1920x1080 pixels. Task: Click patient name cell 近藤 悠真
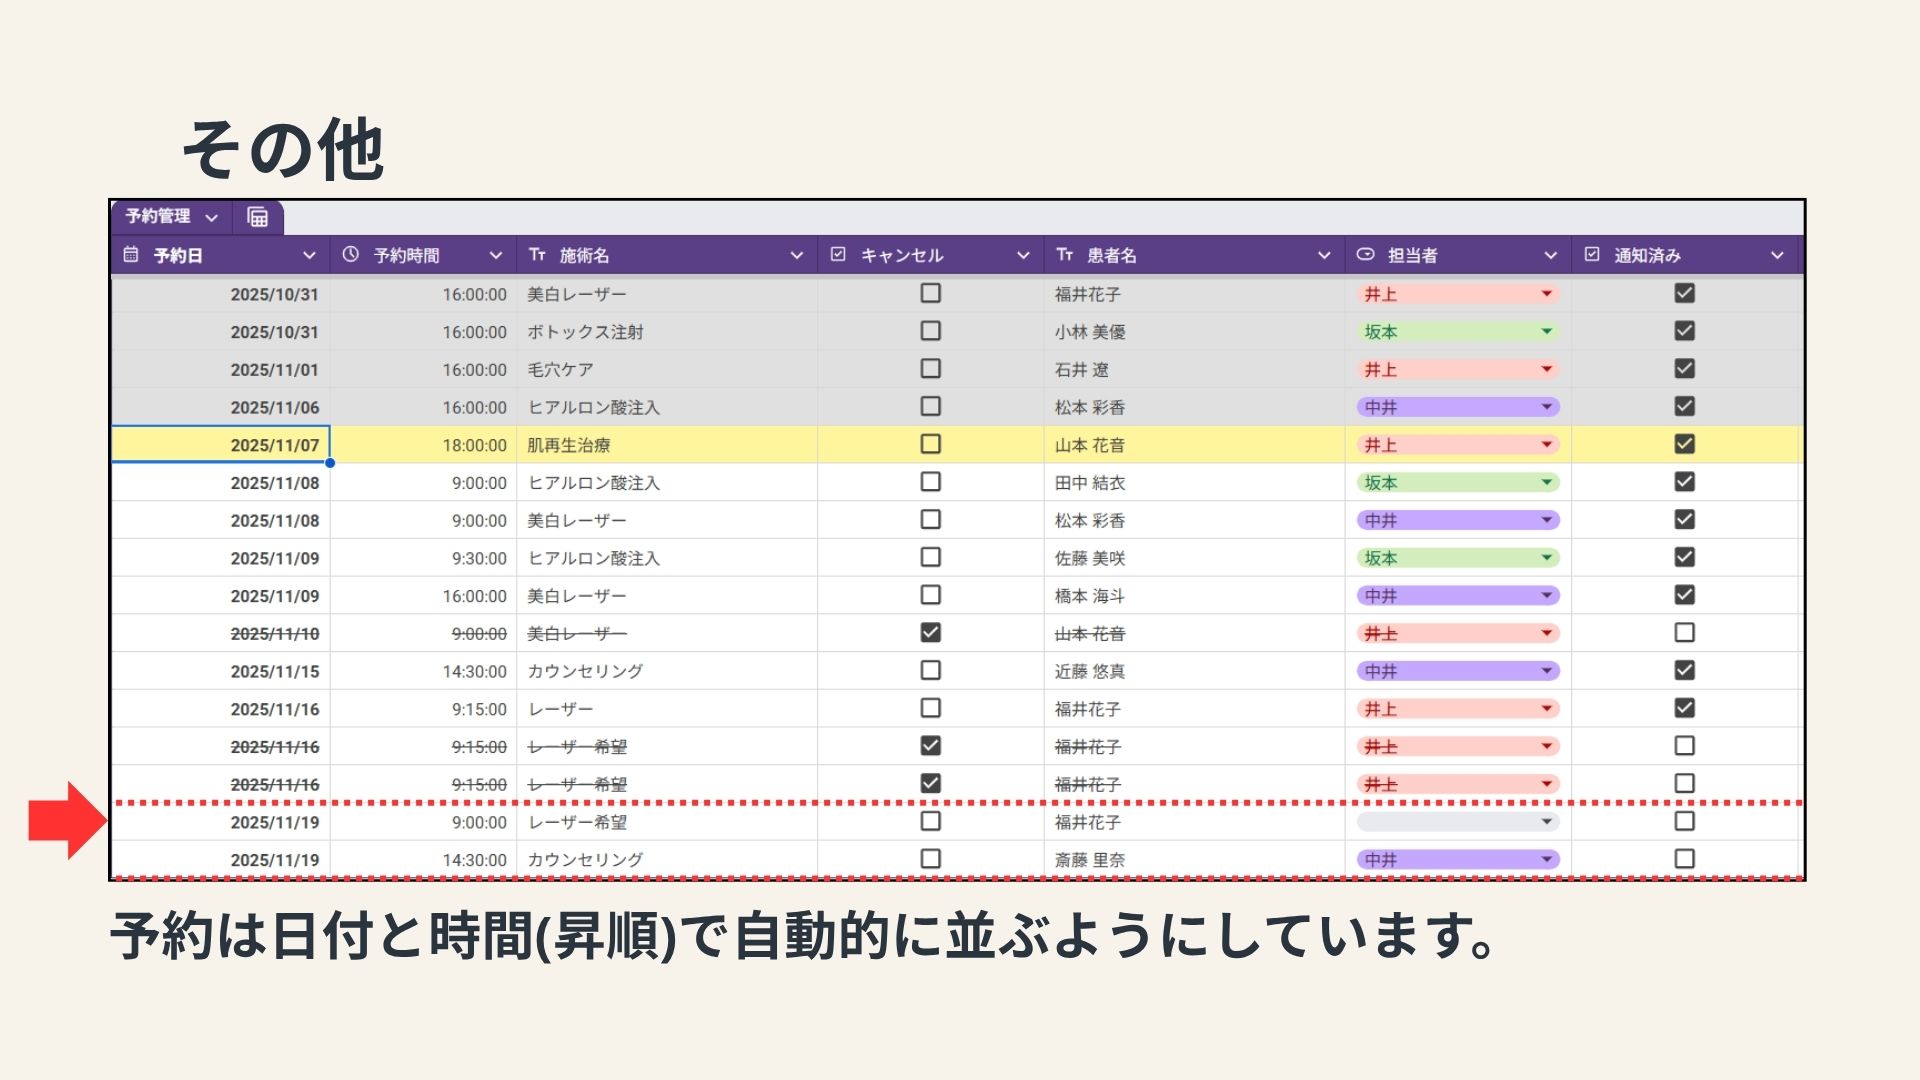[x=1090, y=671]
